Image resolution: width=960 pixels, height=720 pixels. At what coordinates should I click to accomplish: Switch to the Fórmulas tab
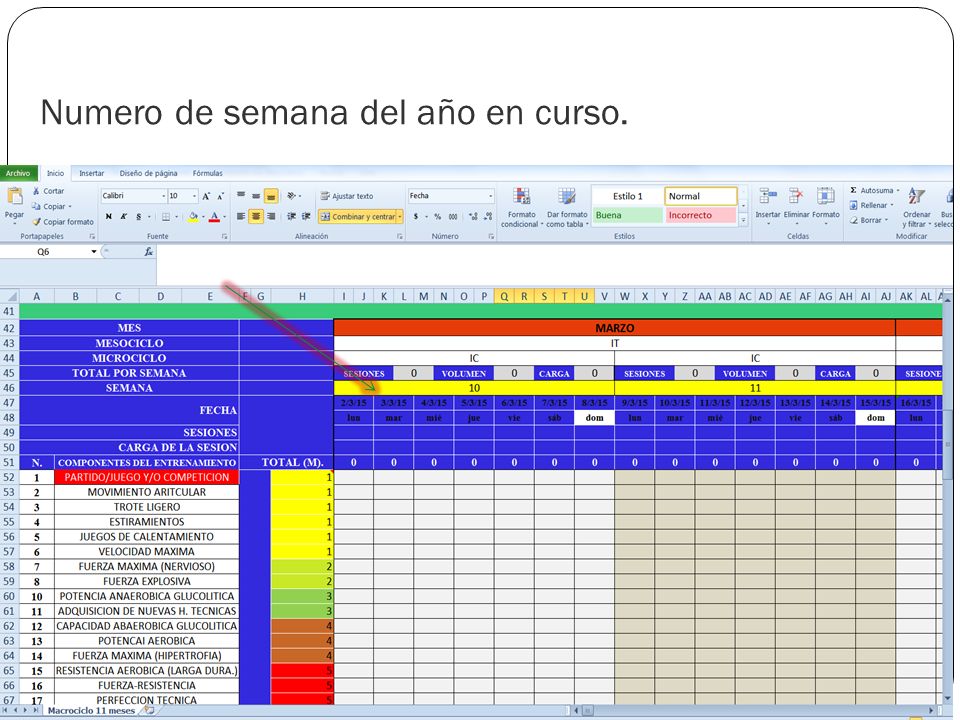[208, 173]
